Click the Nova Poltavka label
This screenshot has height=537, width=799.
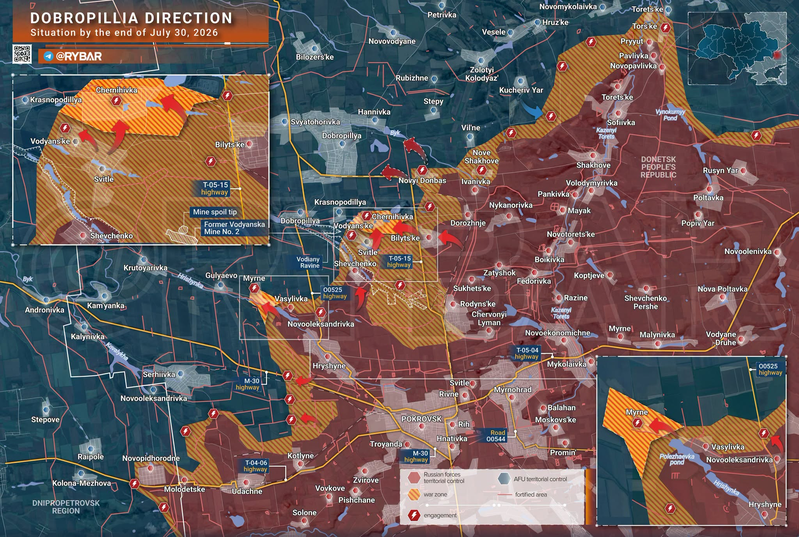(x=723, y=289)
